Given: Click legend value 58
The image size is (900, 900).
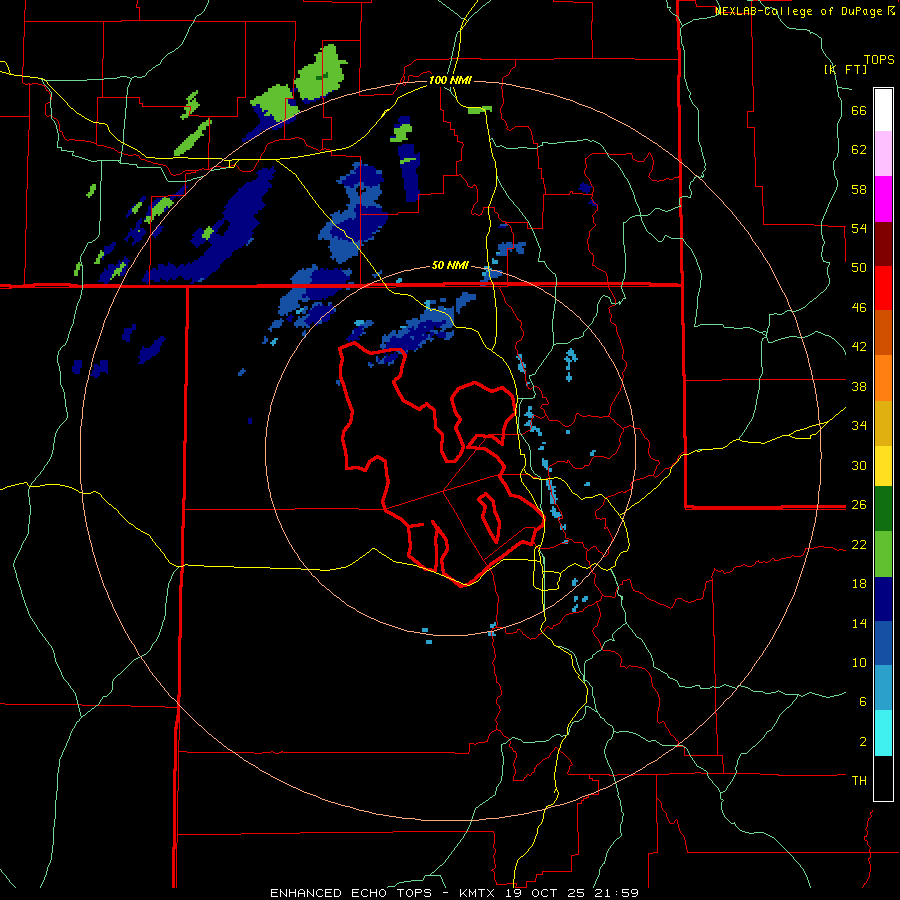Looking at the screenshot, I should tap(859, 189).
